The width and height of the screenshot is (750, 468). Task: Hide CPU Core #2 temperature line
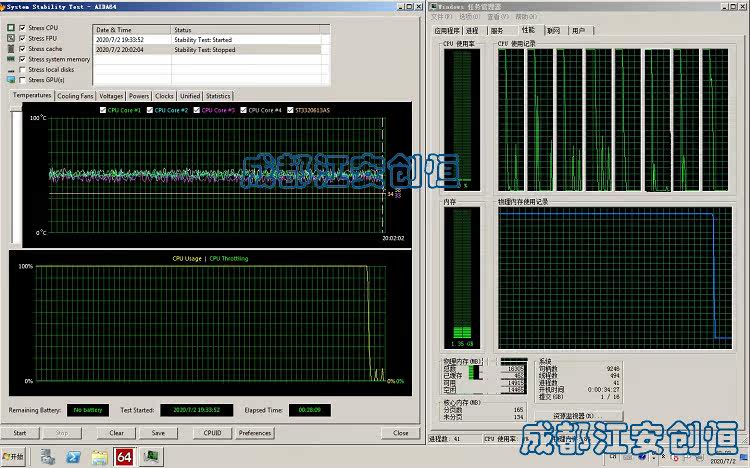pyautogui.click(x=150, y=110)
